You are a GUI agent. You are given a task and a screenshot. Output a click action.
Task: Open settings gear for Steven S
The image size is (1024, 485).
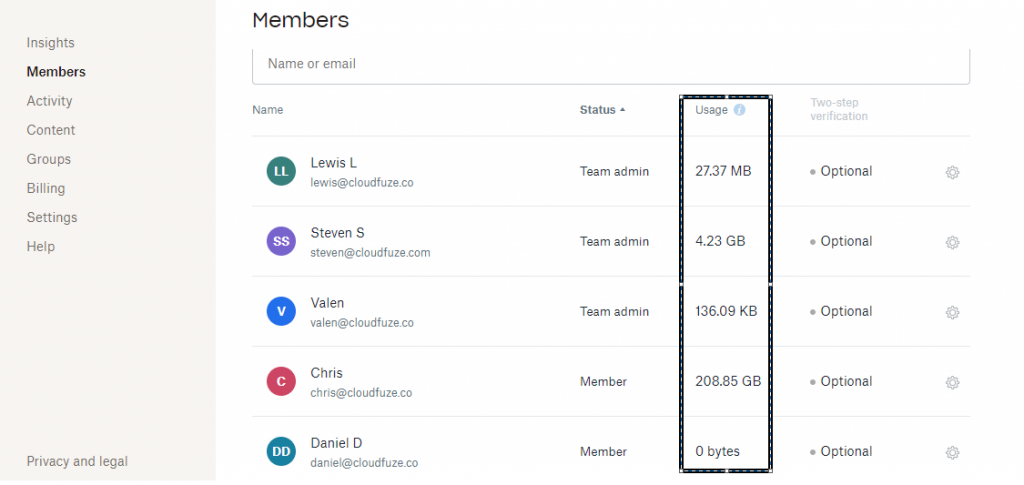tap(952, 242)
